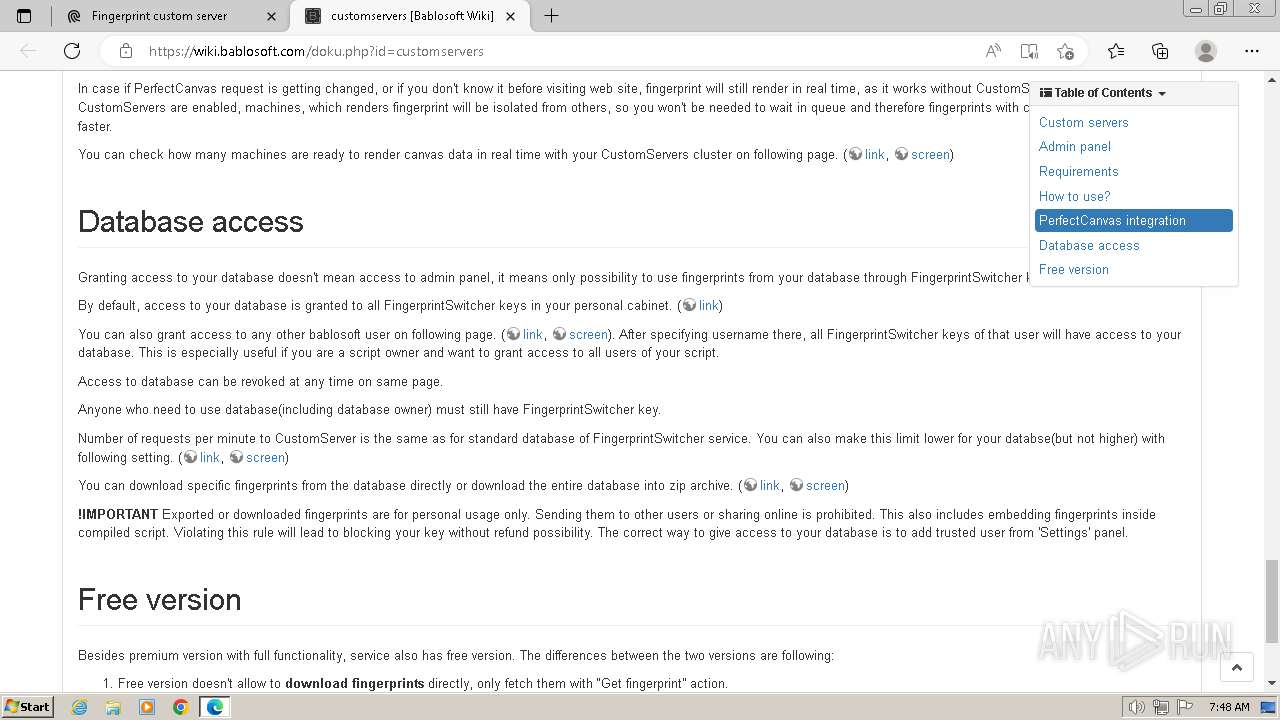
Task: Open the Windows Start menu
Action: (x=27, y=707)
